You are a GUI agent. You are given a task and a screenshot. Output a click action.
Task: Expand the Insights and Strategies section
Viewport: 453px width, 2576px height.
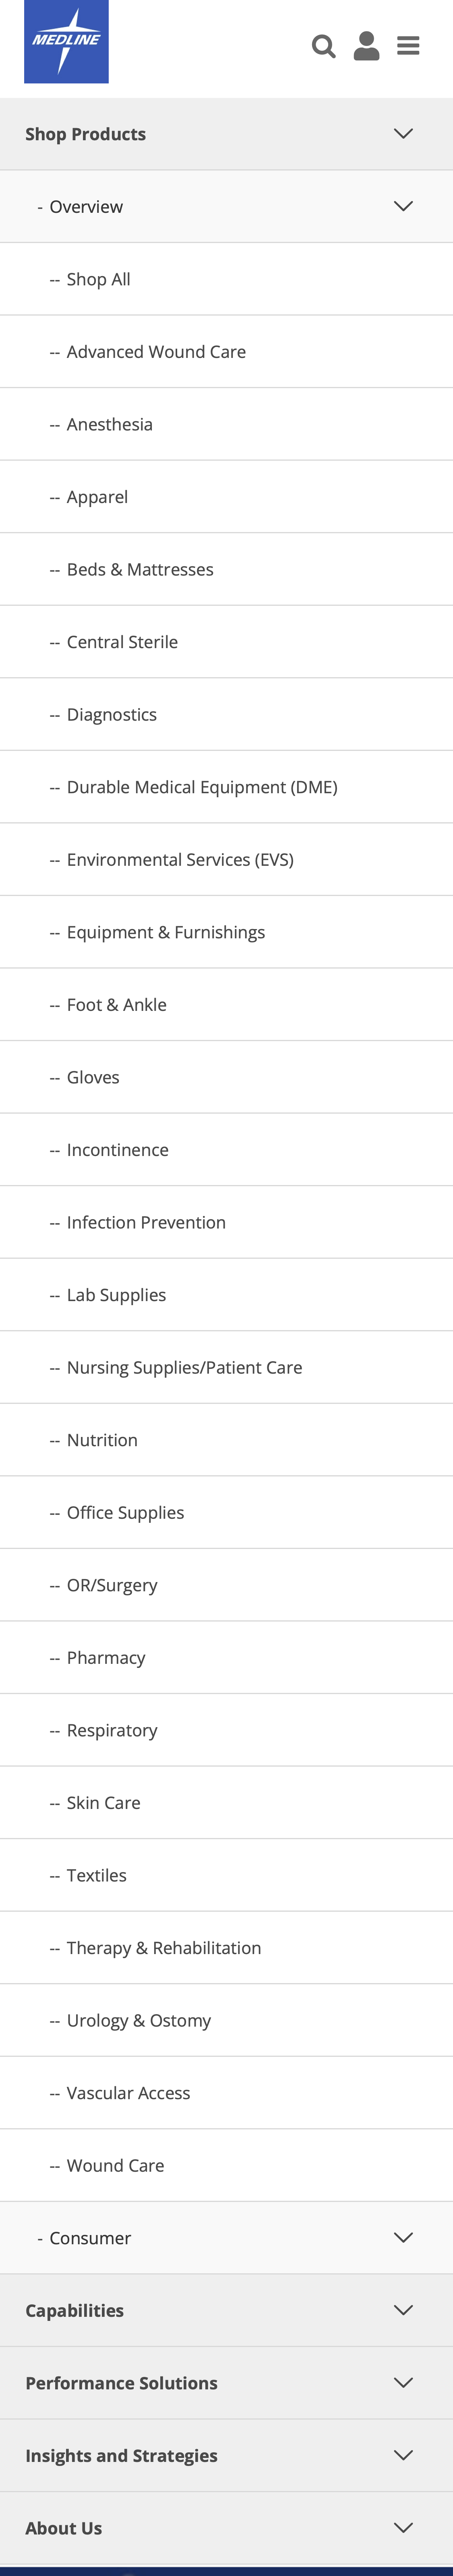click(x=403, y=2455)
